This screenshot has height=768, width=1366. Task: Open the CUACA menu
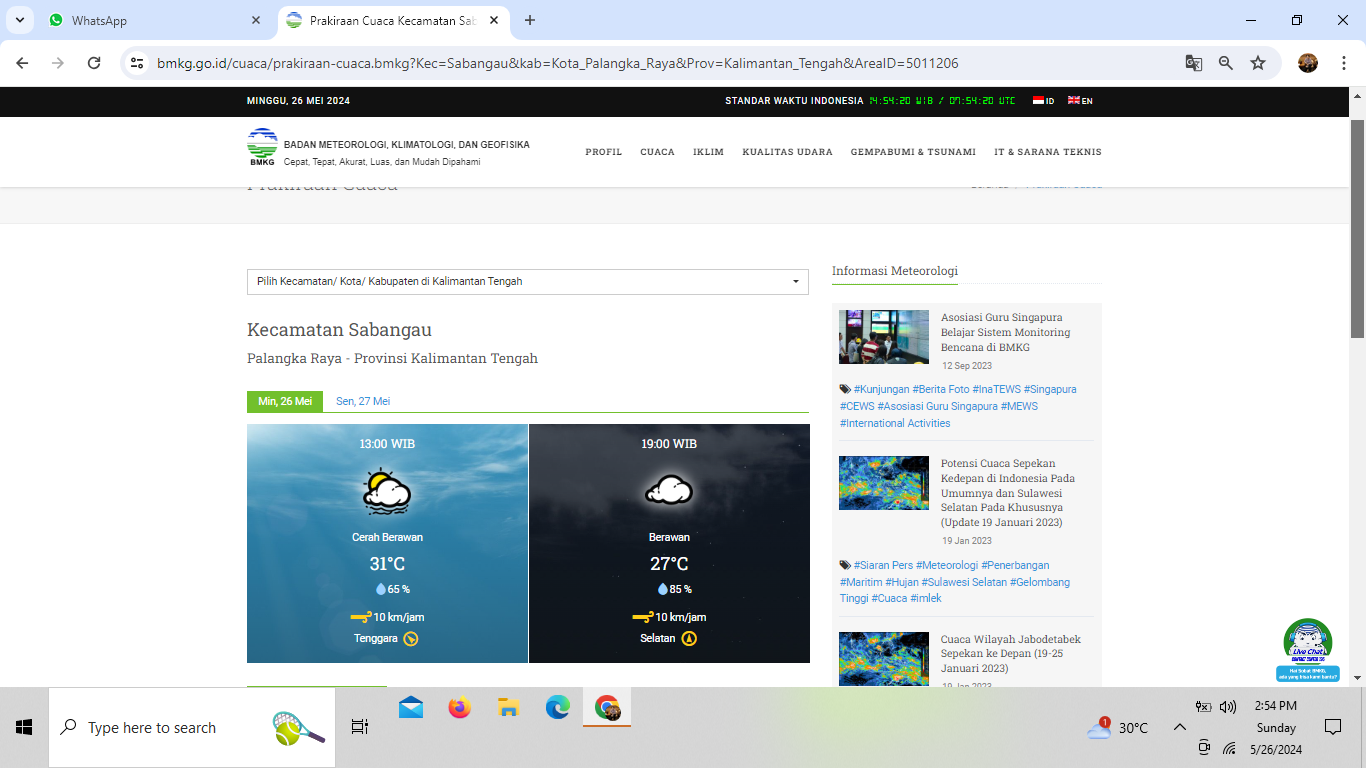(657, 152)
